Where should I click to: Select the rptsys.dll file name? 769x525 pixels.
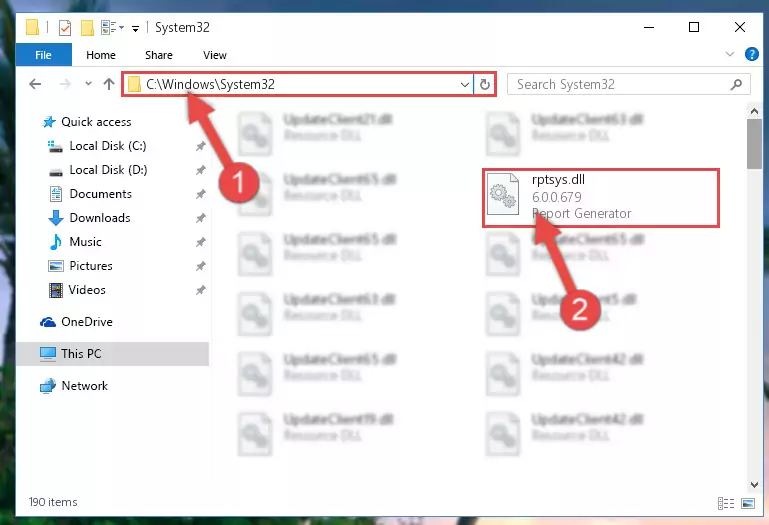tap(558, 180)
